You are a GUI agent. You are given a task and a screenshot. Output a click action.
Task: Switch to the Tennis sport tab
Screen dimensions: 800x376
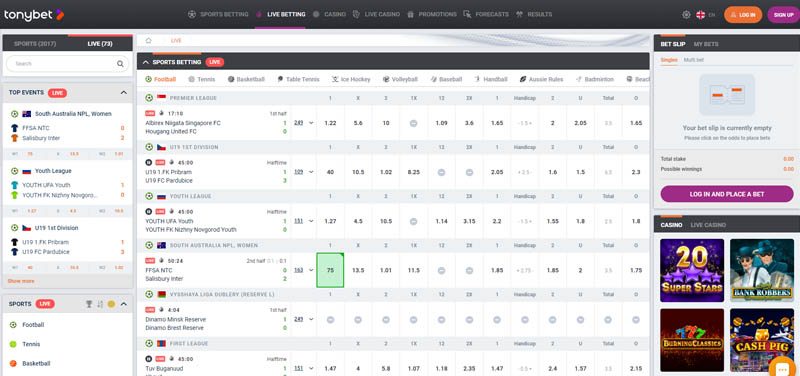[x=202, y=80]
